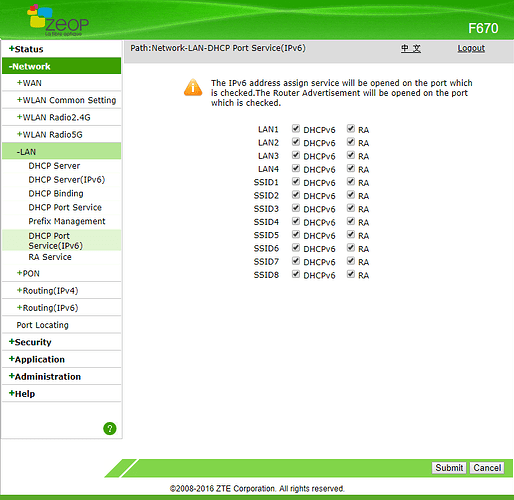Click the Logout link

(471, 48)
